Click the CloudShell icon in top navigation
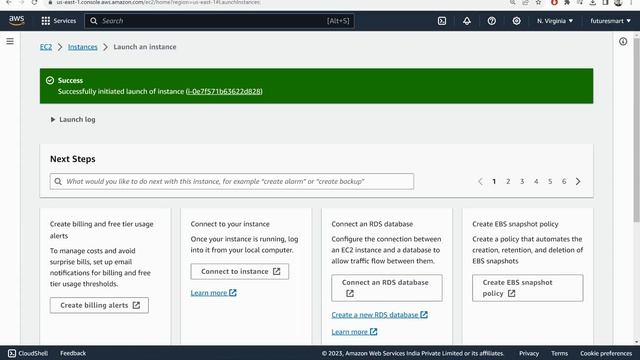 (442, 21)
